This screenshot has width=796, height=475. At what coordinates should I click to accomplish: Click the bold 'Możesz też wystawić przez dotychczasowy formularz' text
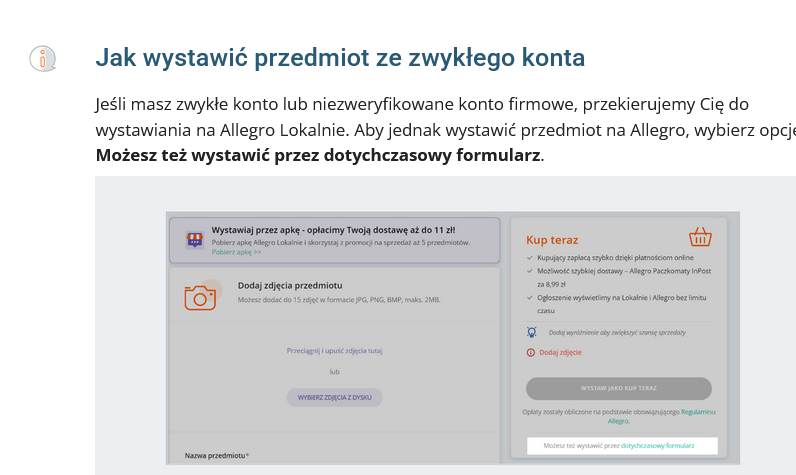(318, 155)
